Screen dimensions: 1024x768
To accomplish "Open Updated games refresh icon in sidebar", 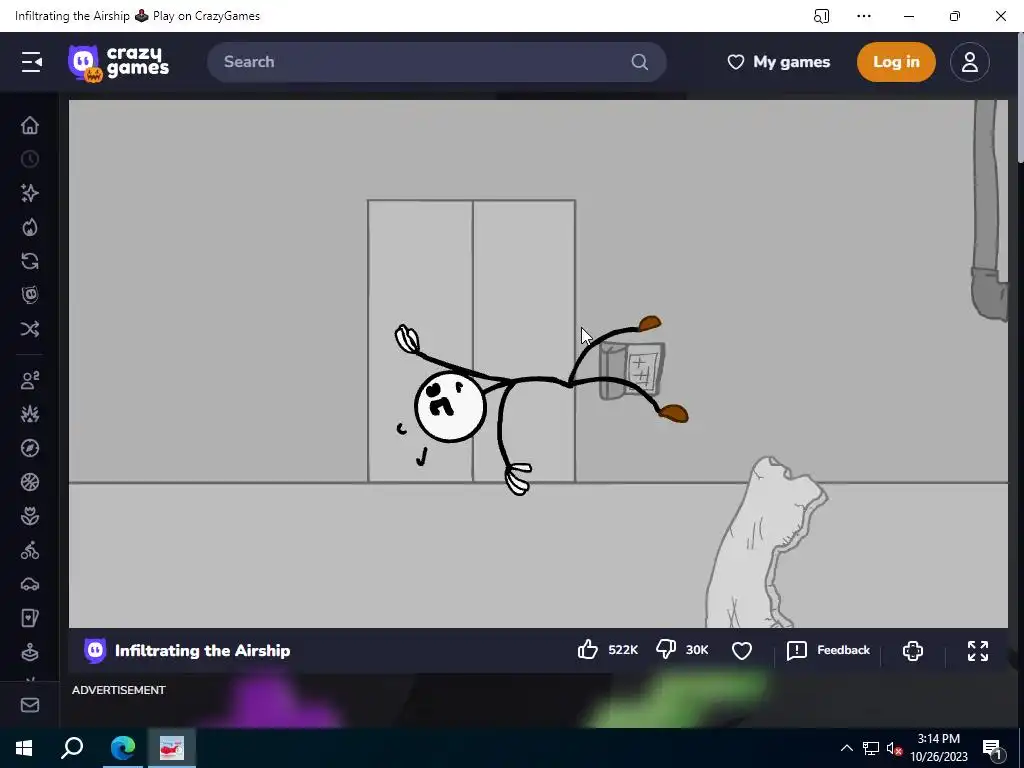I will click(29, 261).
